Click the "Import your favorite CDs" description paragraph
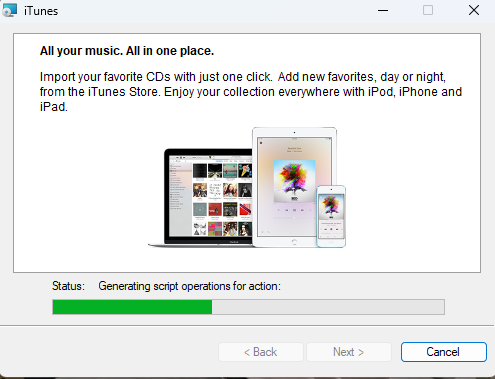Image resolution: width=495 pixels, height=379 pixels. tap(251, 92)
